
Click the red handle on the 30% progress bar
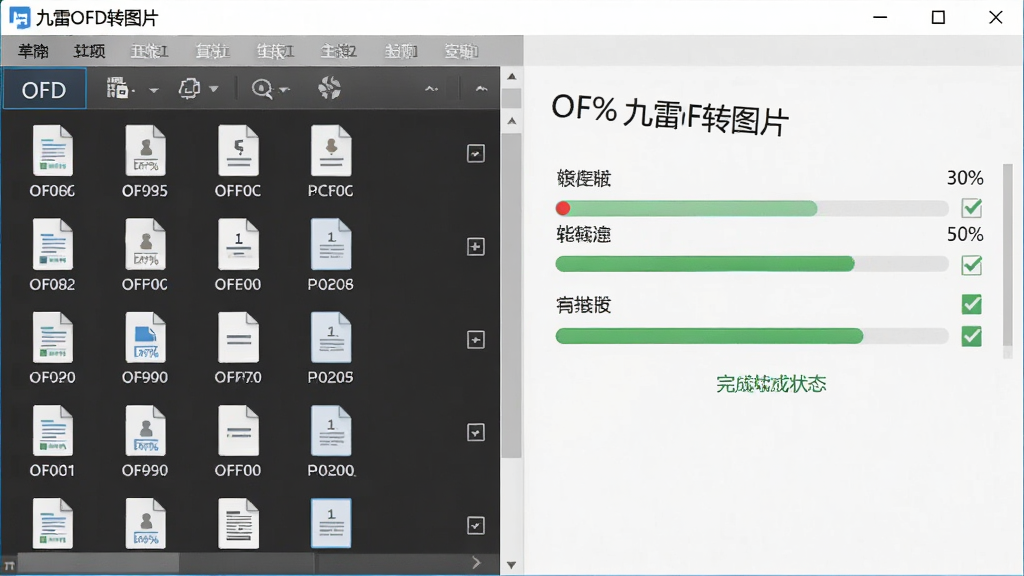click(x=563, y=208)
